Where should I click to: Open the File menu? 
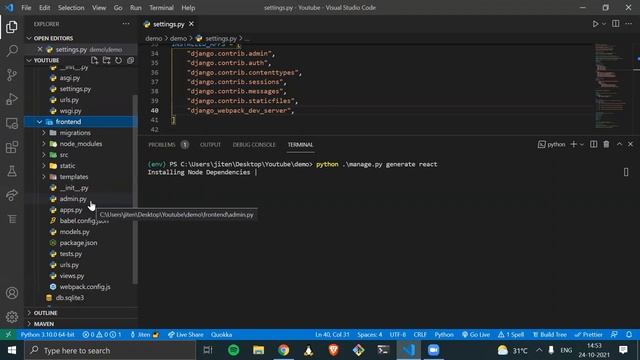(26, 8)
